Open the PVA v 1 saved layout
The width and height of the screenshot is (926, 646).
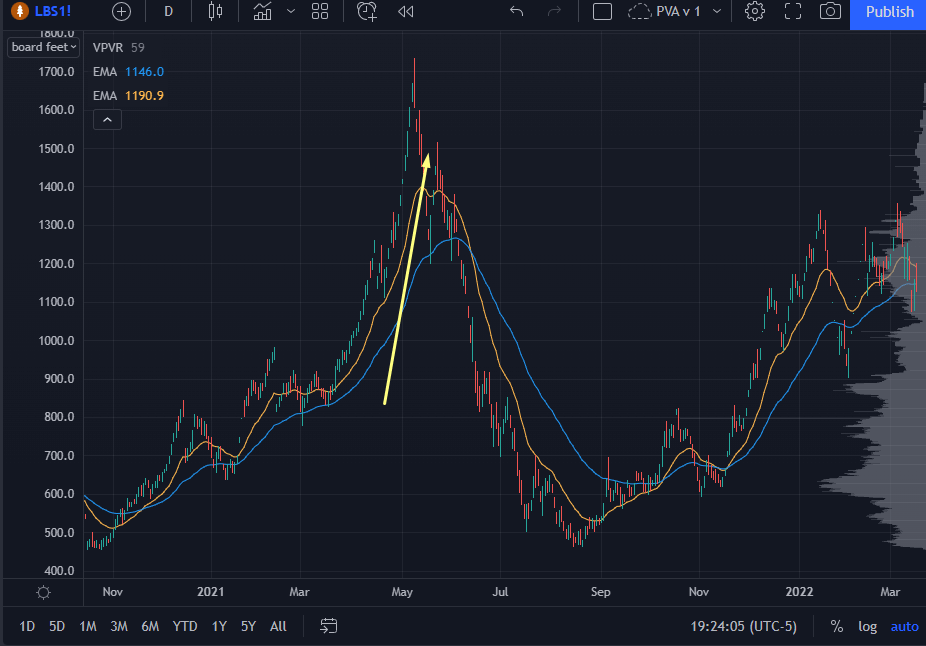coord(664,11)
